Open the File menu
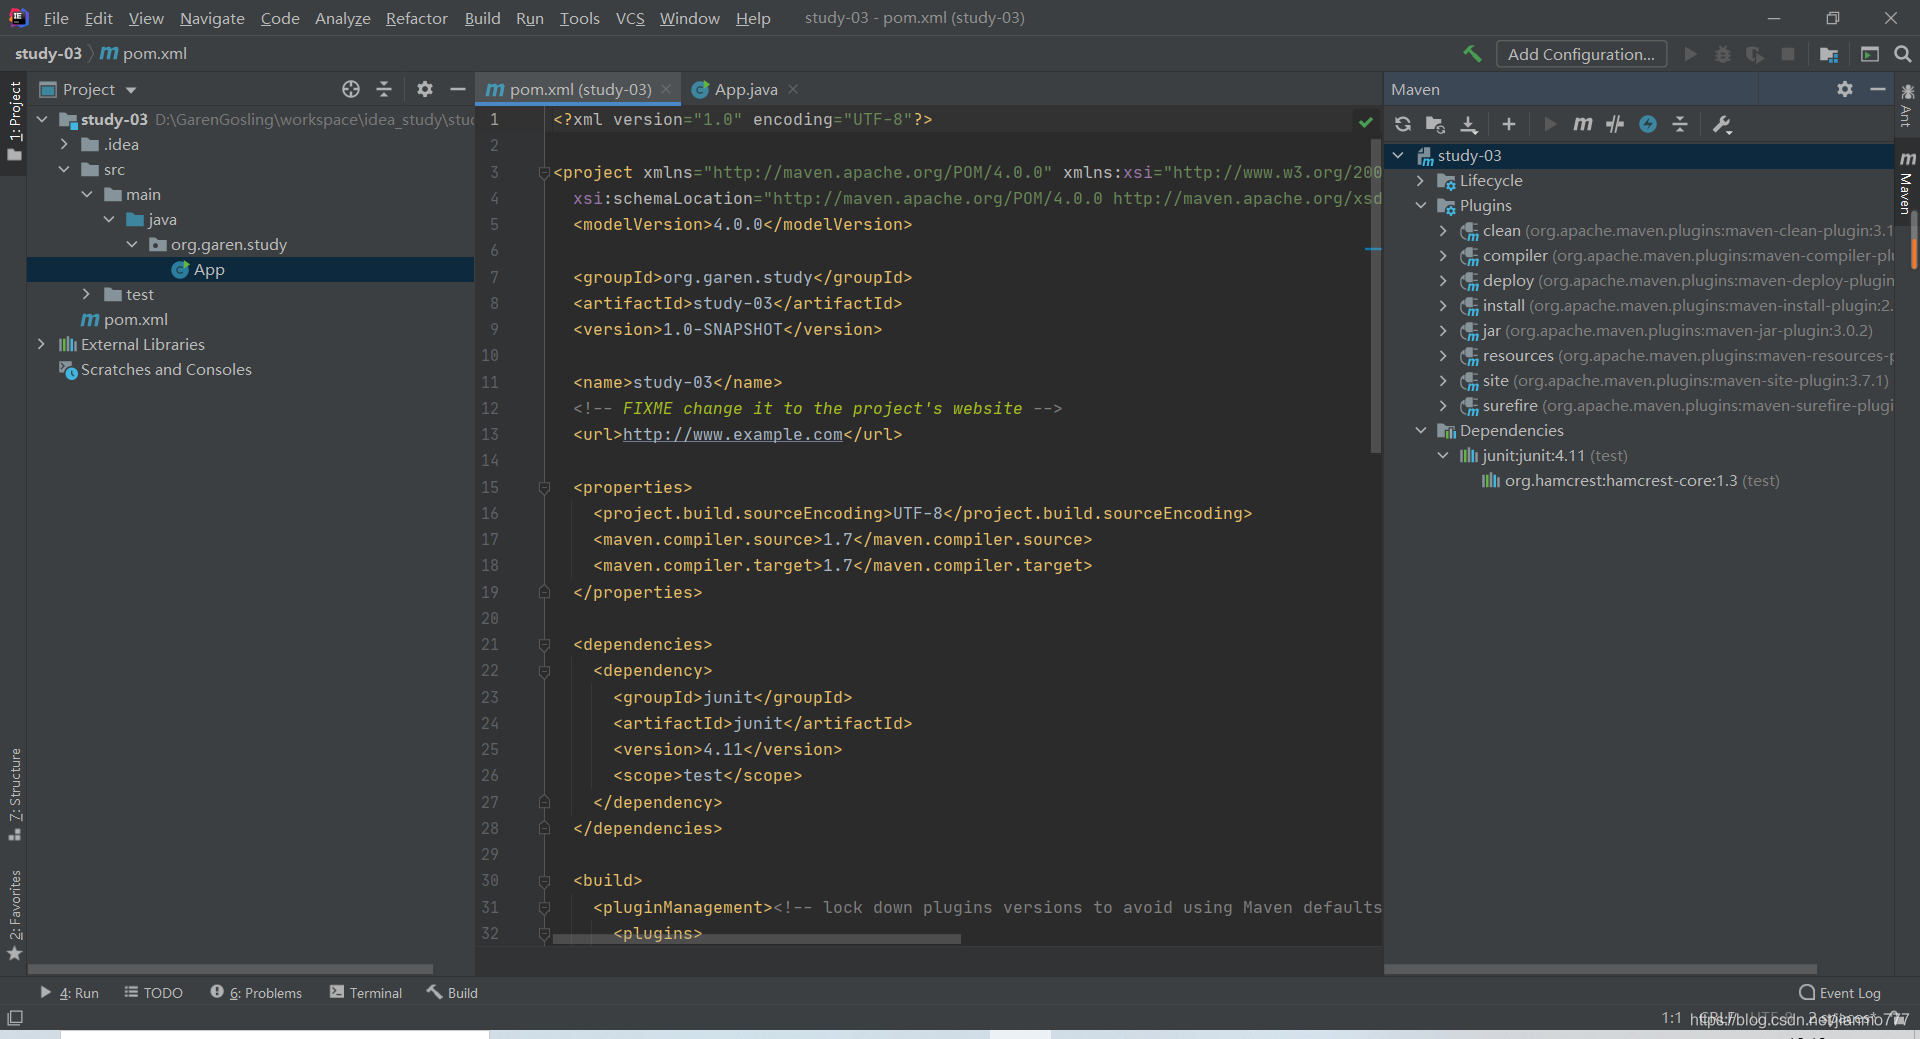The image size is (1920, 1039). click(x=56, y=18)
